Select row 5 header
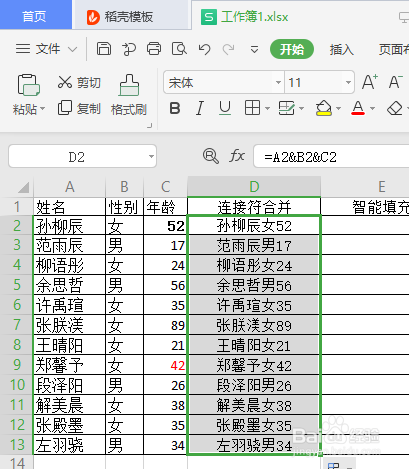 (x=17, y=285)
